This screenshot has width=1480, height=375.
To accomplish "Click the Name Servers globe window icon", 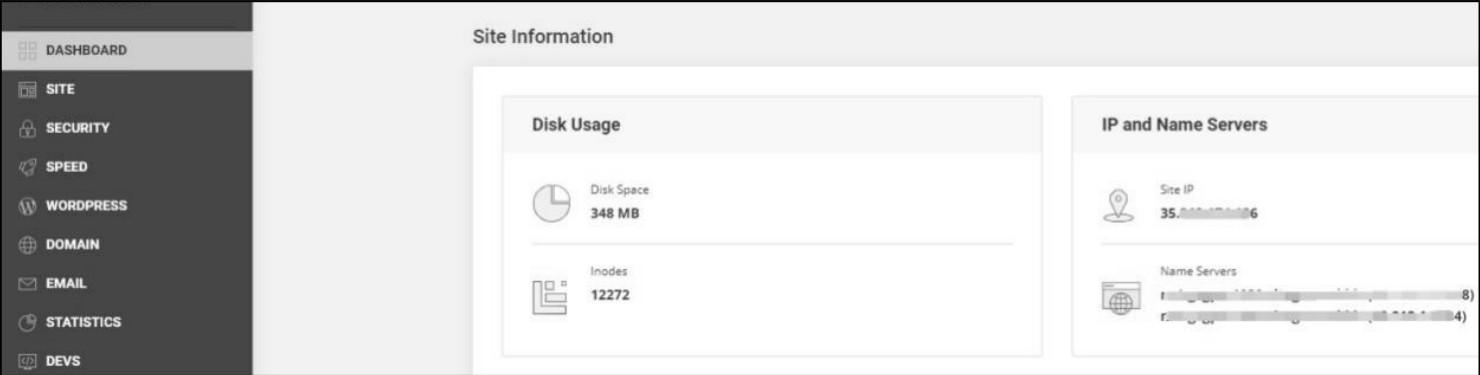I will pyautogui.click(x=1120, y=298).
